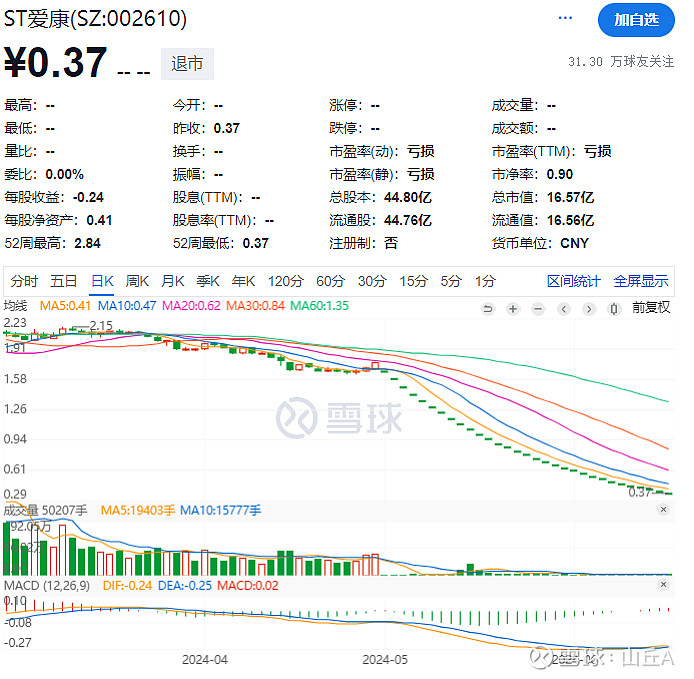This screenshot has height=679, width=694.
Task: Select the 年K tab
Action: coord(243,281)
